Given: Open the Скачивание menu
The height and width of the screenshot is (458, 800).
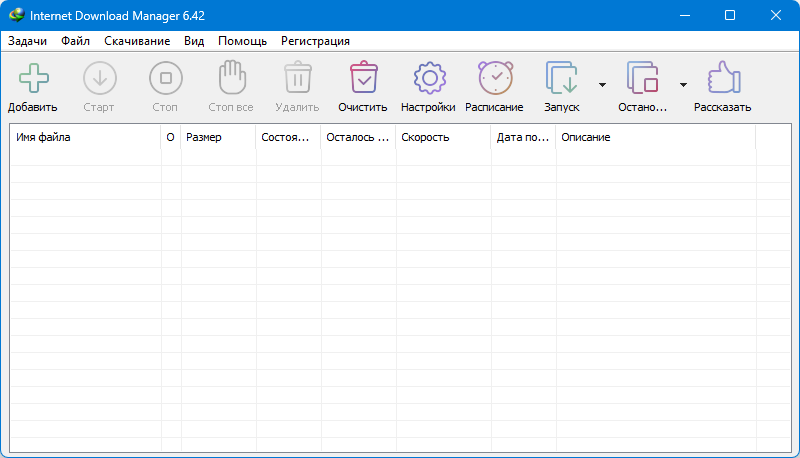Looking at the screenshot, I should (x=137, y=41).
